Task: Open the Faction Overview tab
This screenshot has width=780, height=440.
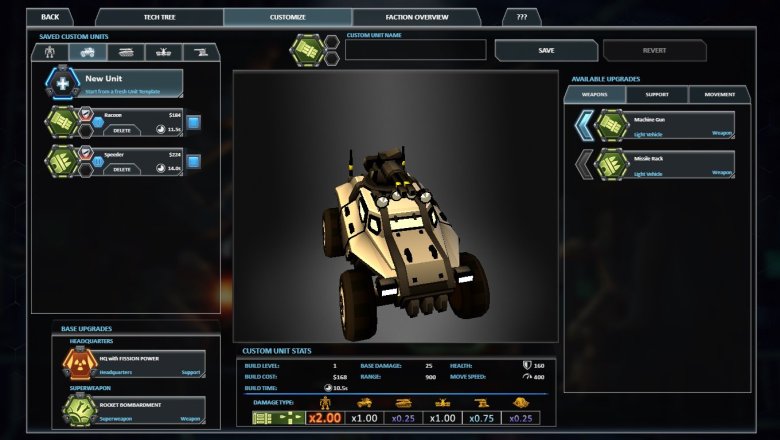Action: click(416, 17)
